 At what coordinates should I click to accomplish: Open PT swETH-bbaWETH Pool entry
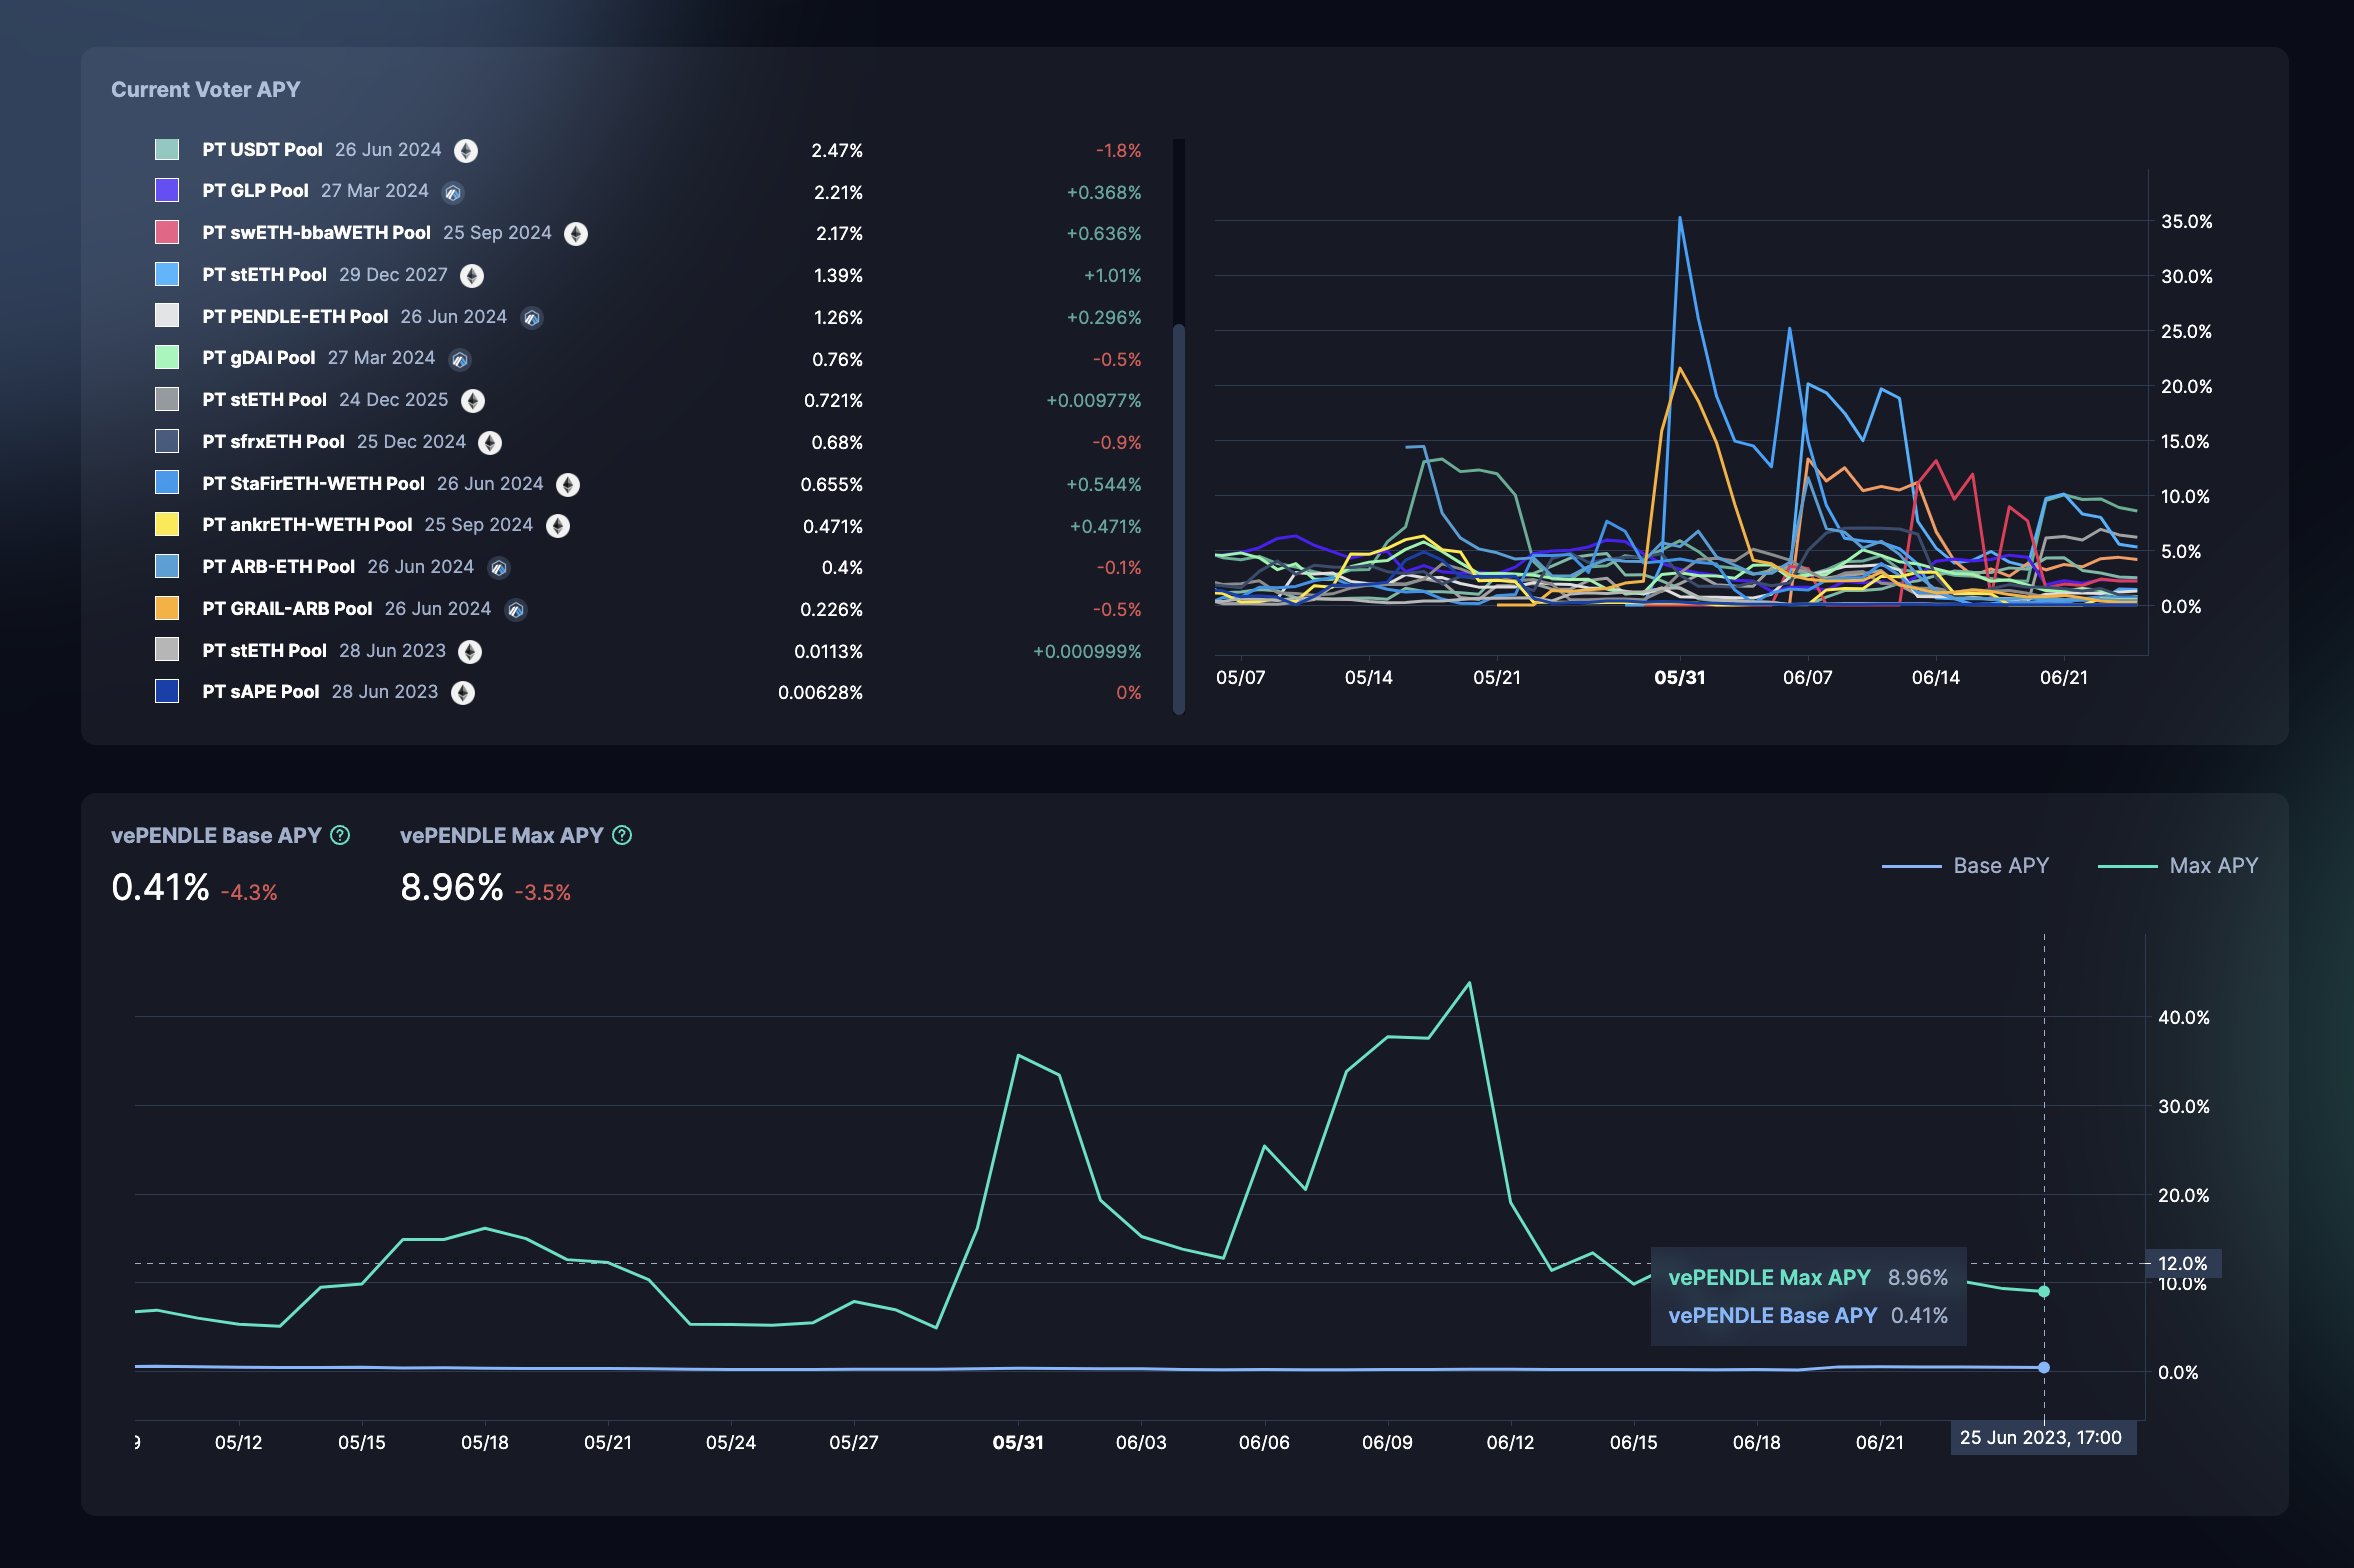pyautogui.click(x=316, y=233)
